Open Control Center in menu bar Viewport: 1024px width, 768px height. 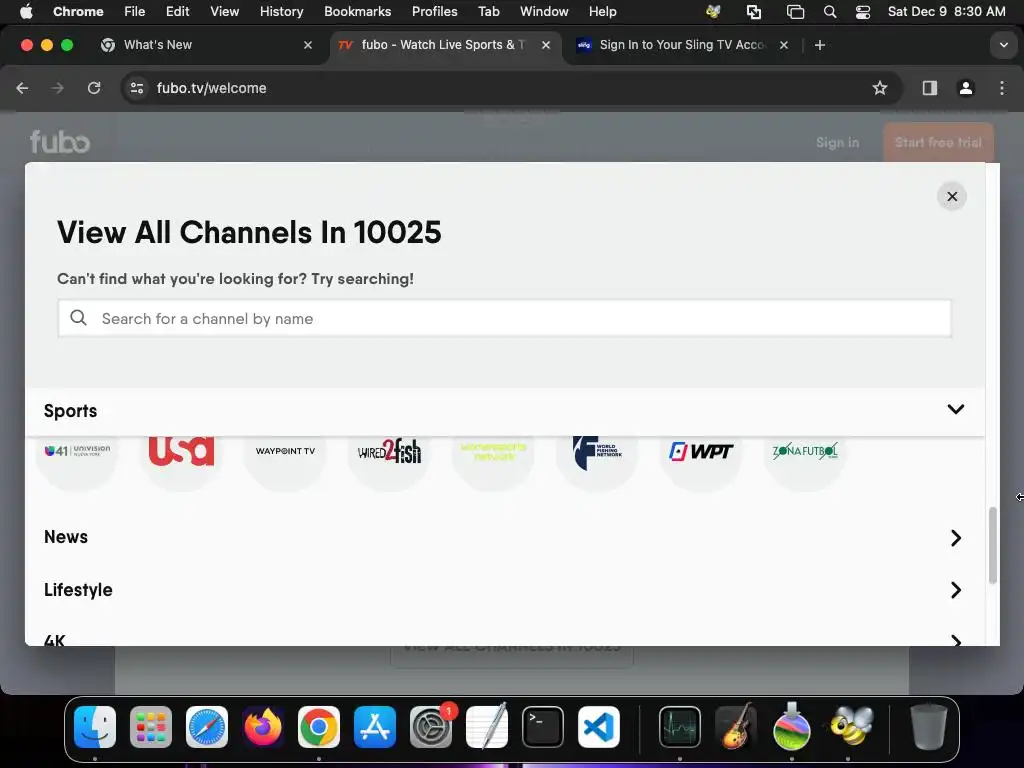point(863,12)
